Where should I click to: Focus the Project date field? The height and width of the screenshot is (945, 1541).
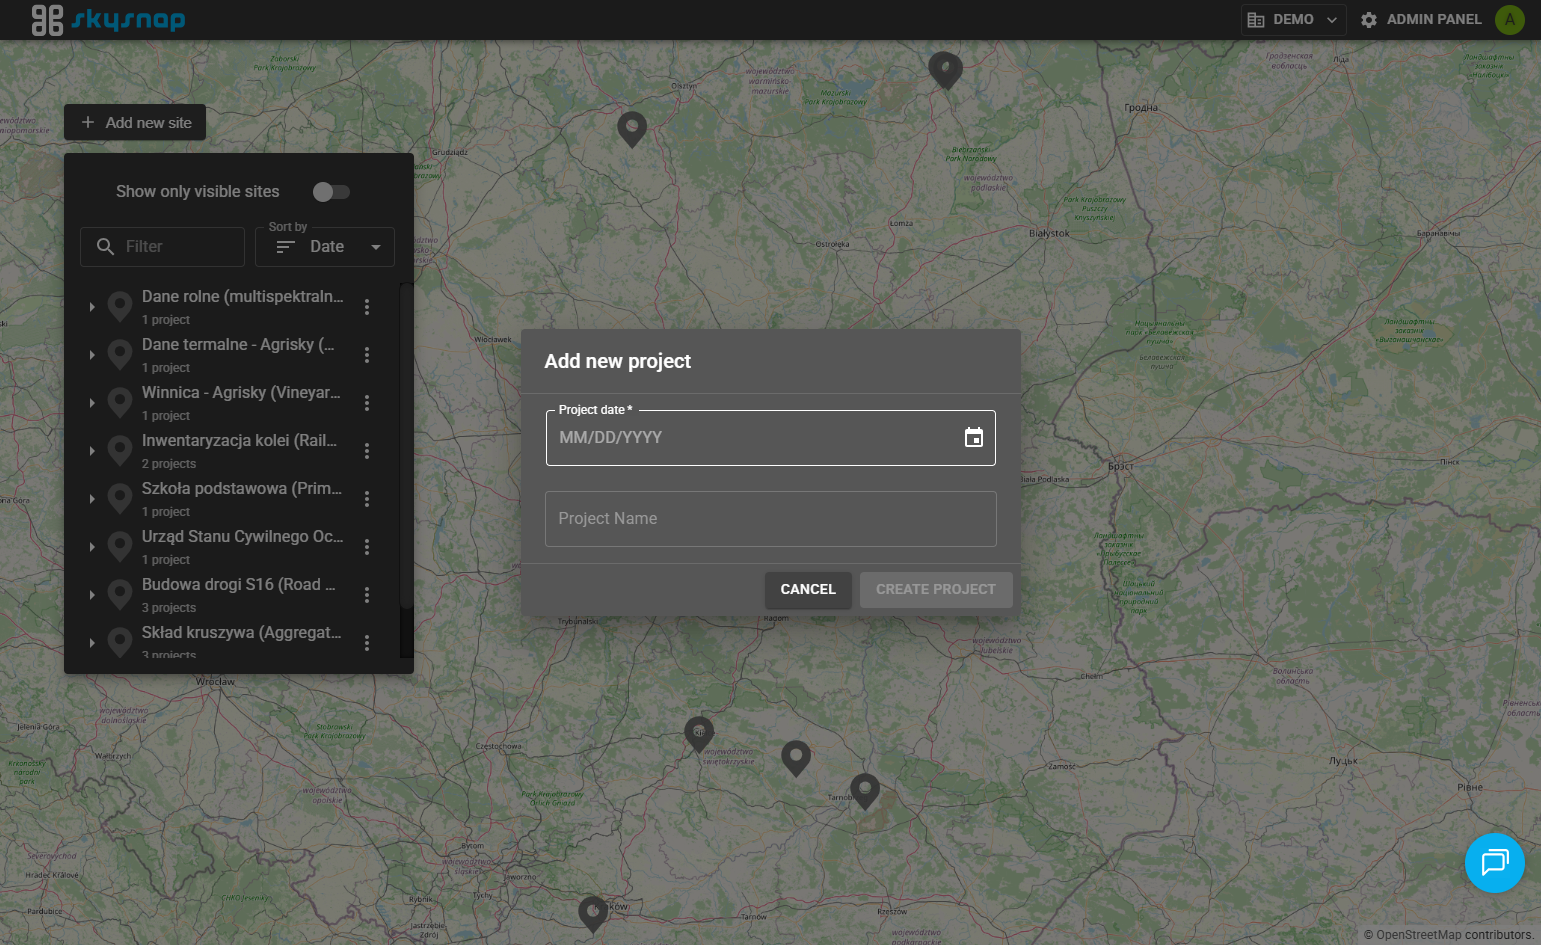(770, 438)
